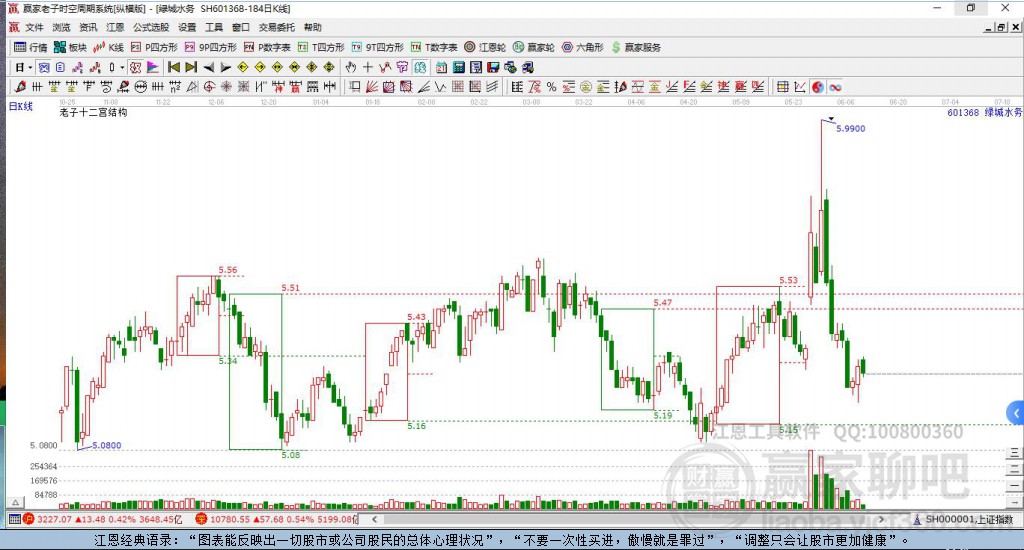Viewport: 1024px width, 550px height.
Task: Click the 3227.07 index value in status bar
Action: (54, 519)
